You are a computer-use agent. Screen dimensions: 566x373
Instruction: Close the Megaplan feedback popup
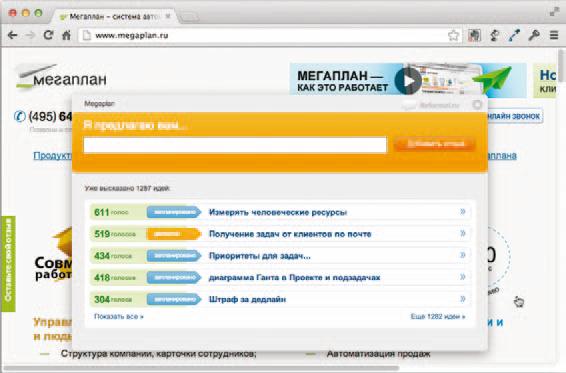(477, 105)
